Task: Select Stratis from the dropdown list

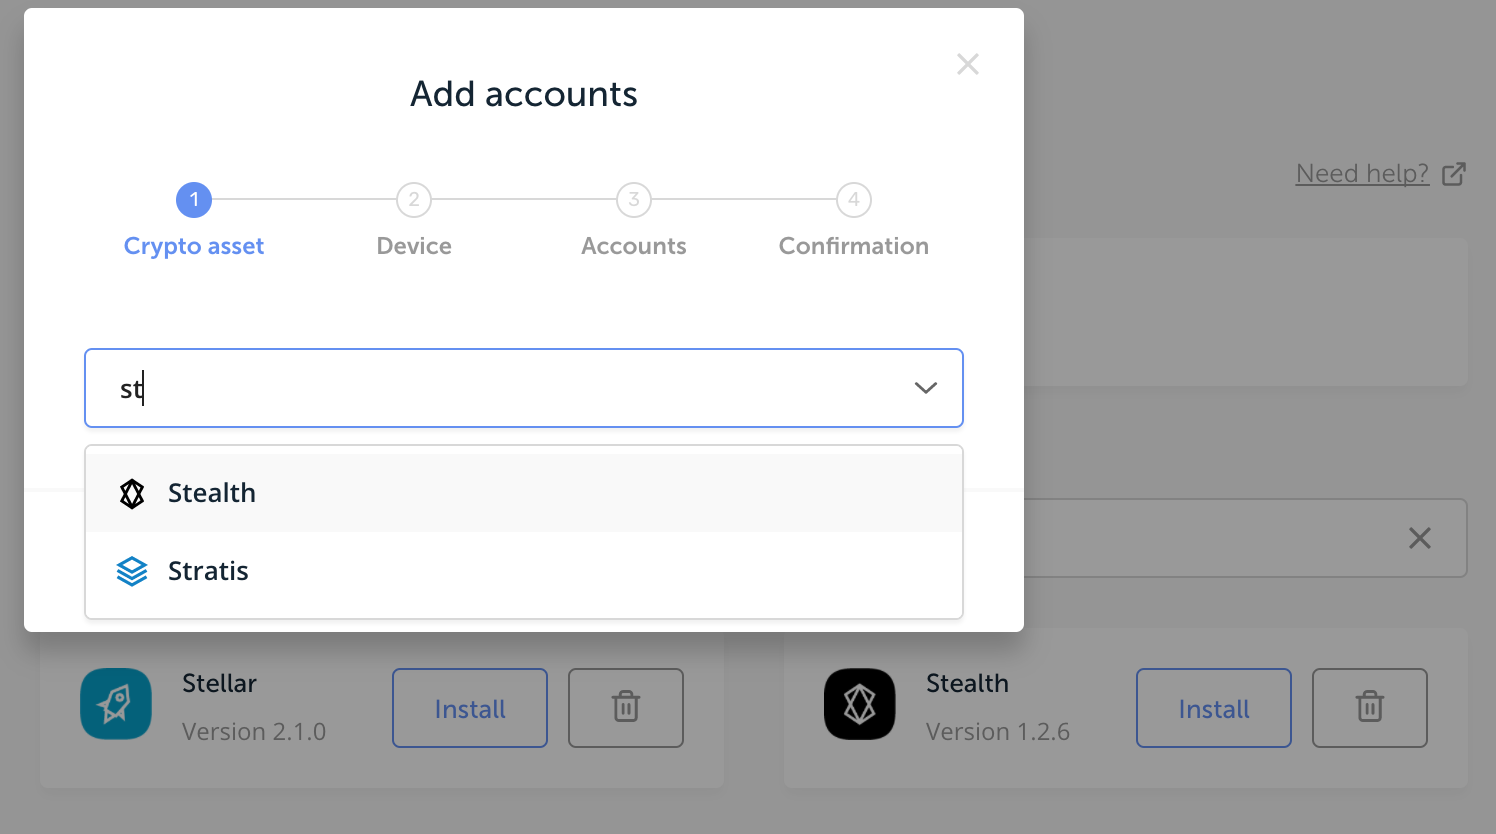Action: tap(524, 571)
